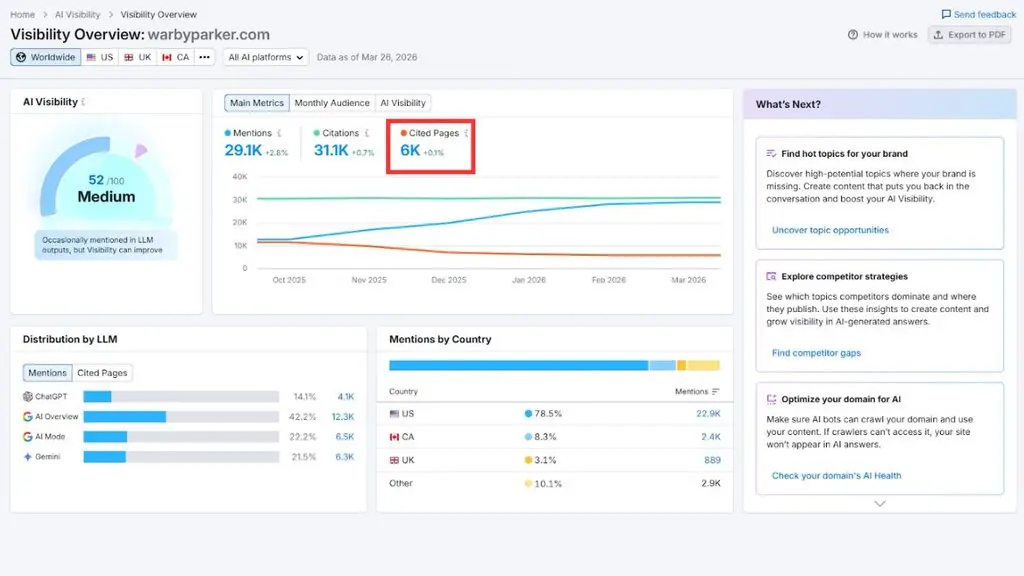Click the UK flag in Mentions by Country table

tap(394, 460)
